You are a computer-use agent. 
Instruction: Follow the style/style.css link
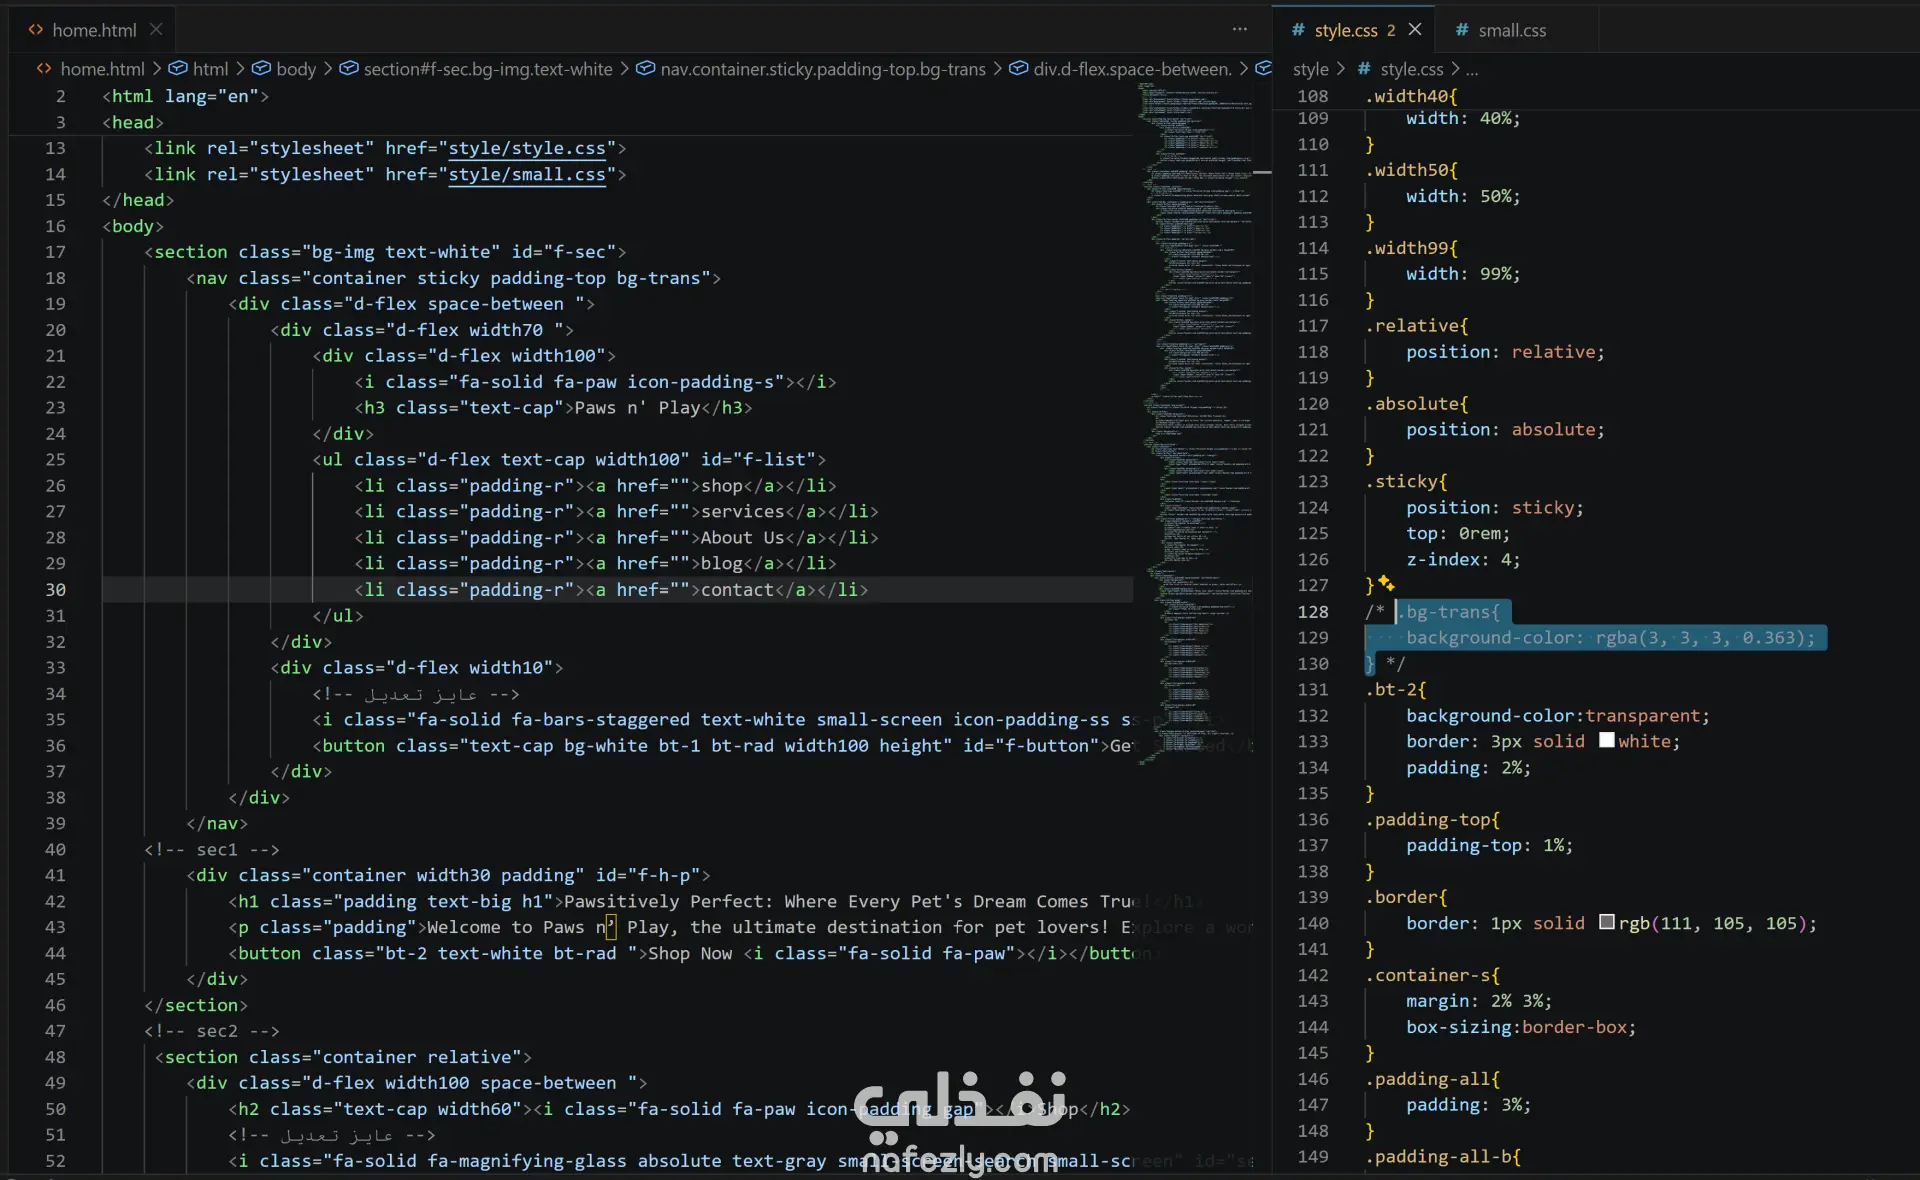point(527,148)
